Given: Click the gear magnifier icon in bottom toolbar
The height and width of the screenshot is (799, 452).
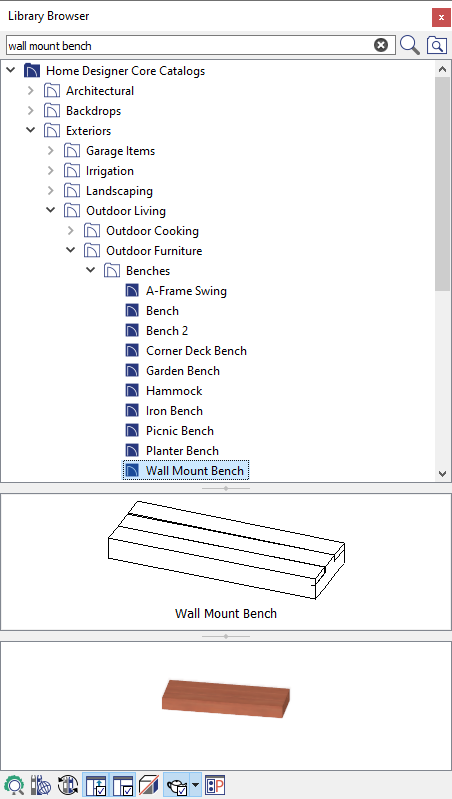Looking at the screenshot, I should coord(14,785).
